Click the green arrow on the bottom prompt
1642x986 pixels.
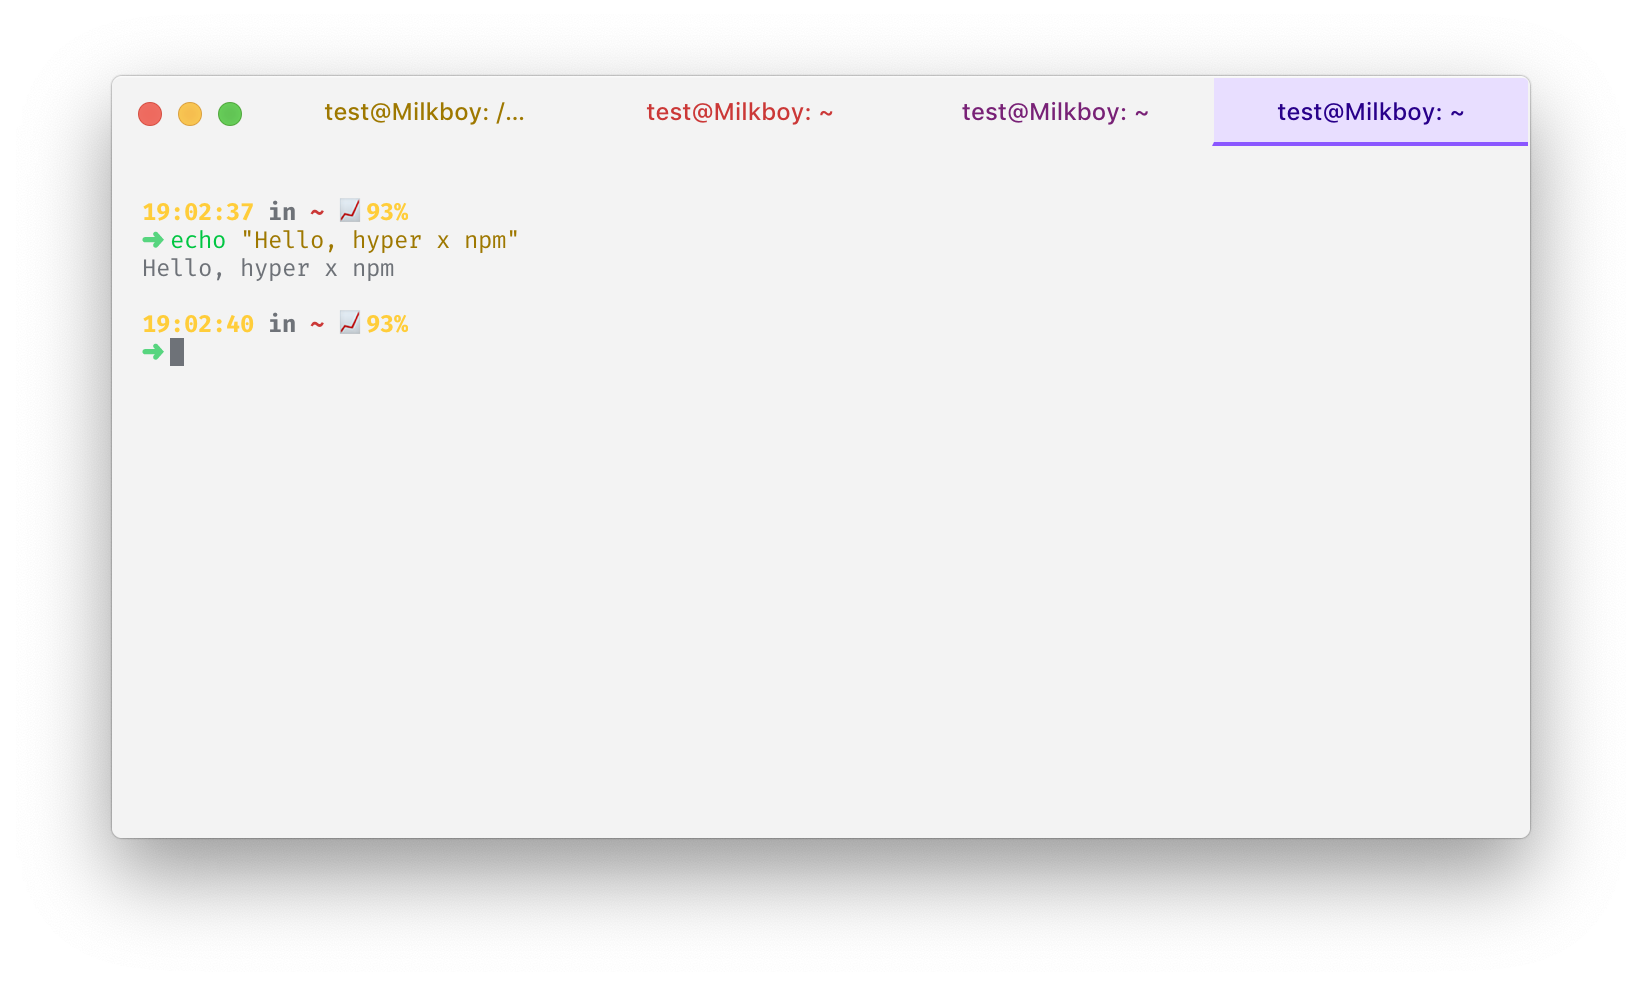coord(152,352)
